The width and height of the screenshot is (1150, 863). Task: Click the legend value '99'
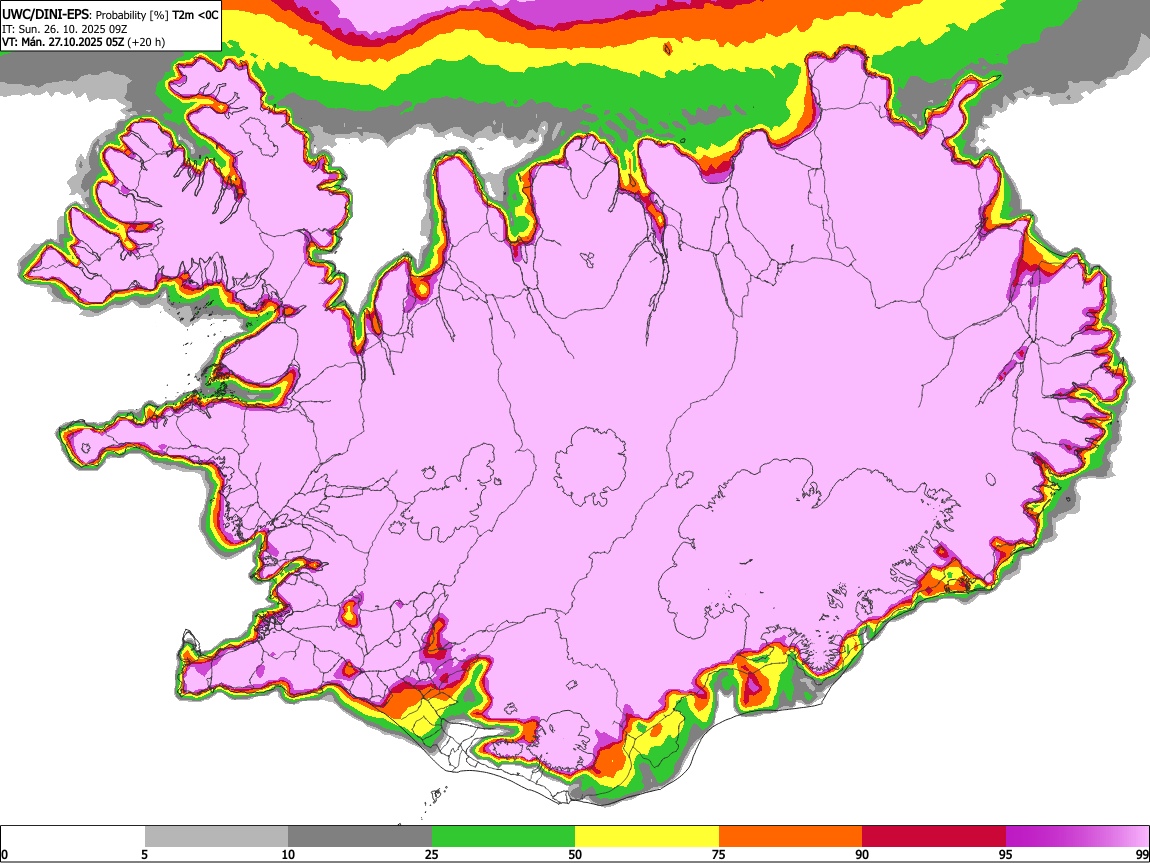coord(1142,855)
